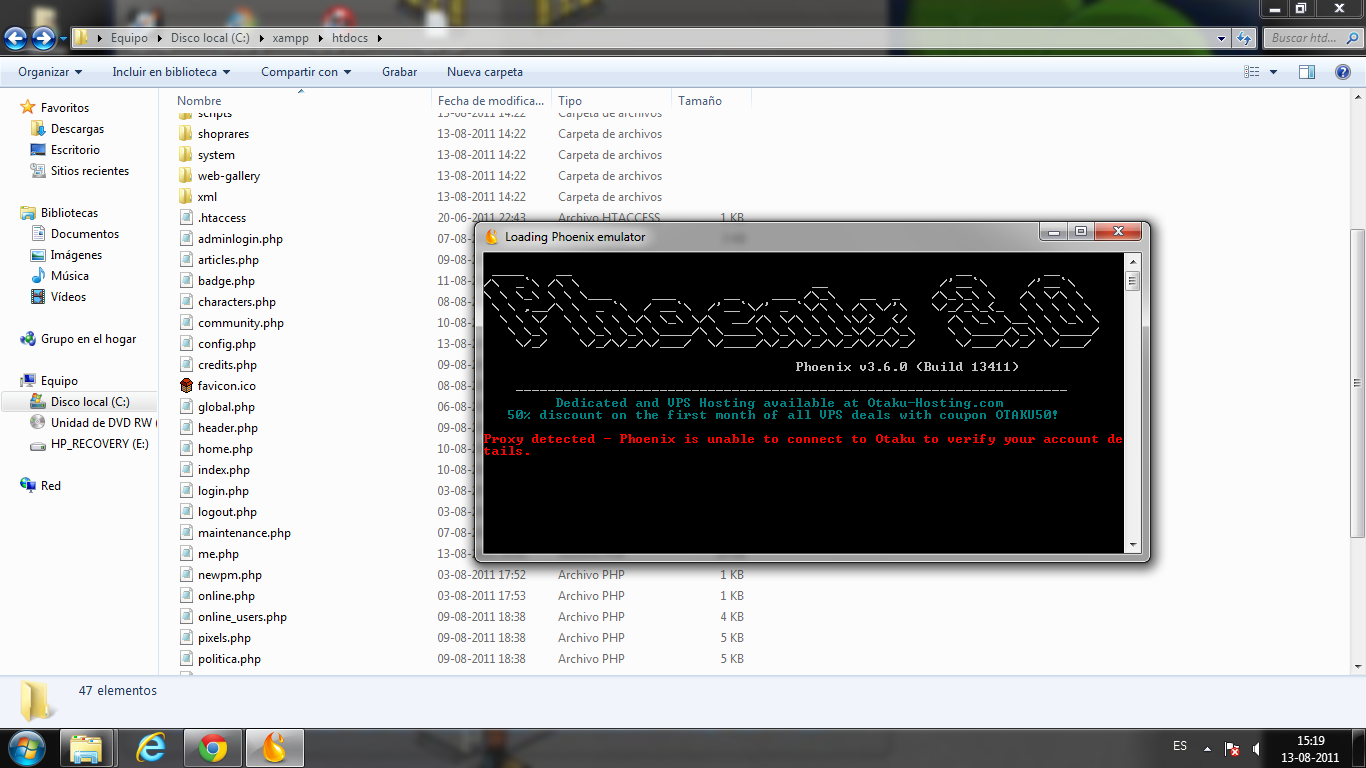Jump to Disco local (C:) breadcrumb

pyautogui.click(x=210, y=38)
